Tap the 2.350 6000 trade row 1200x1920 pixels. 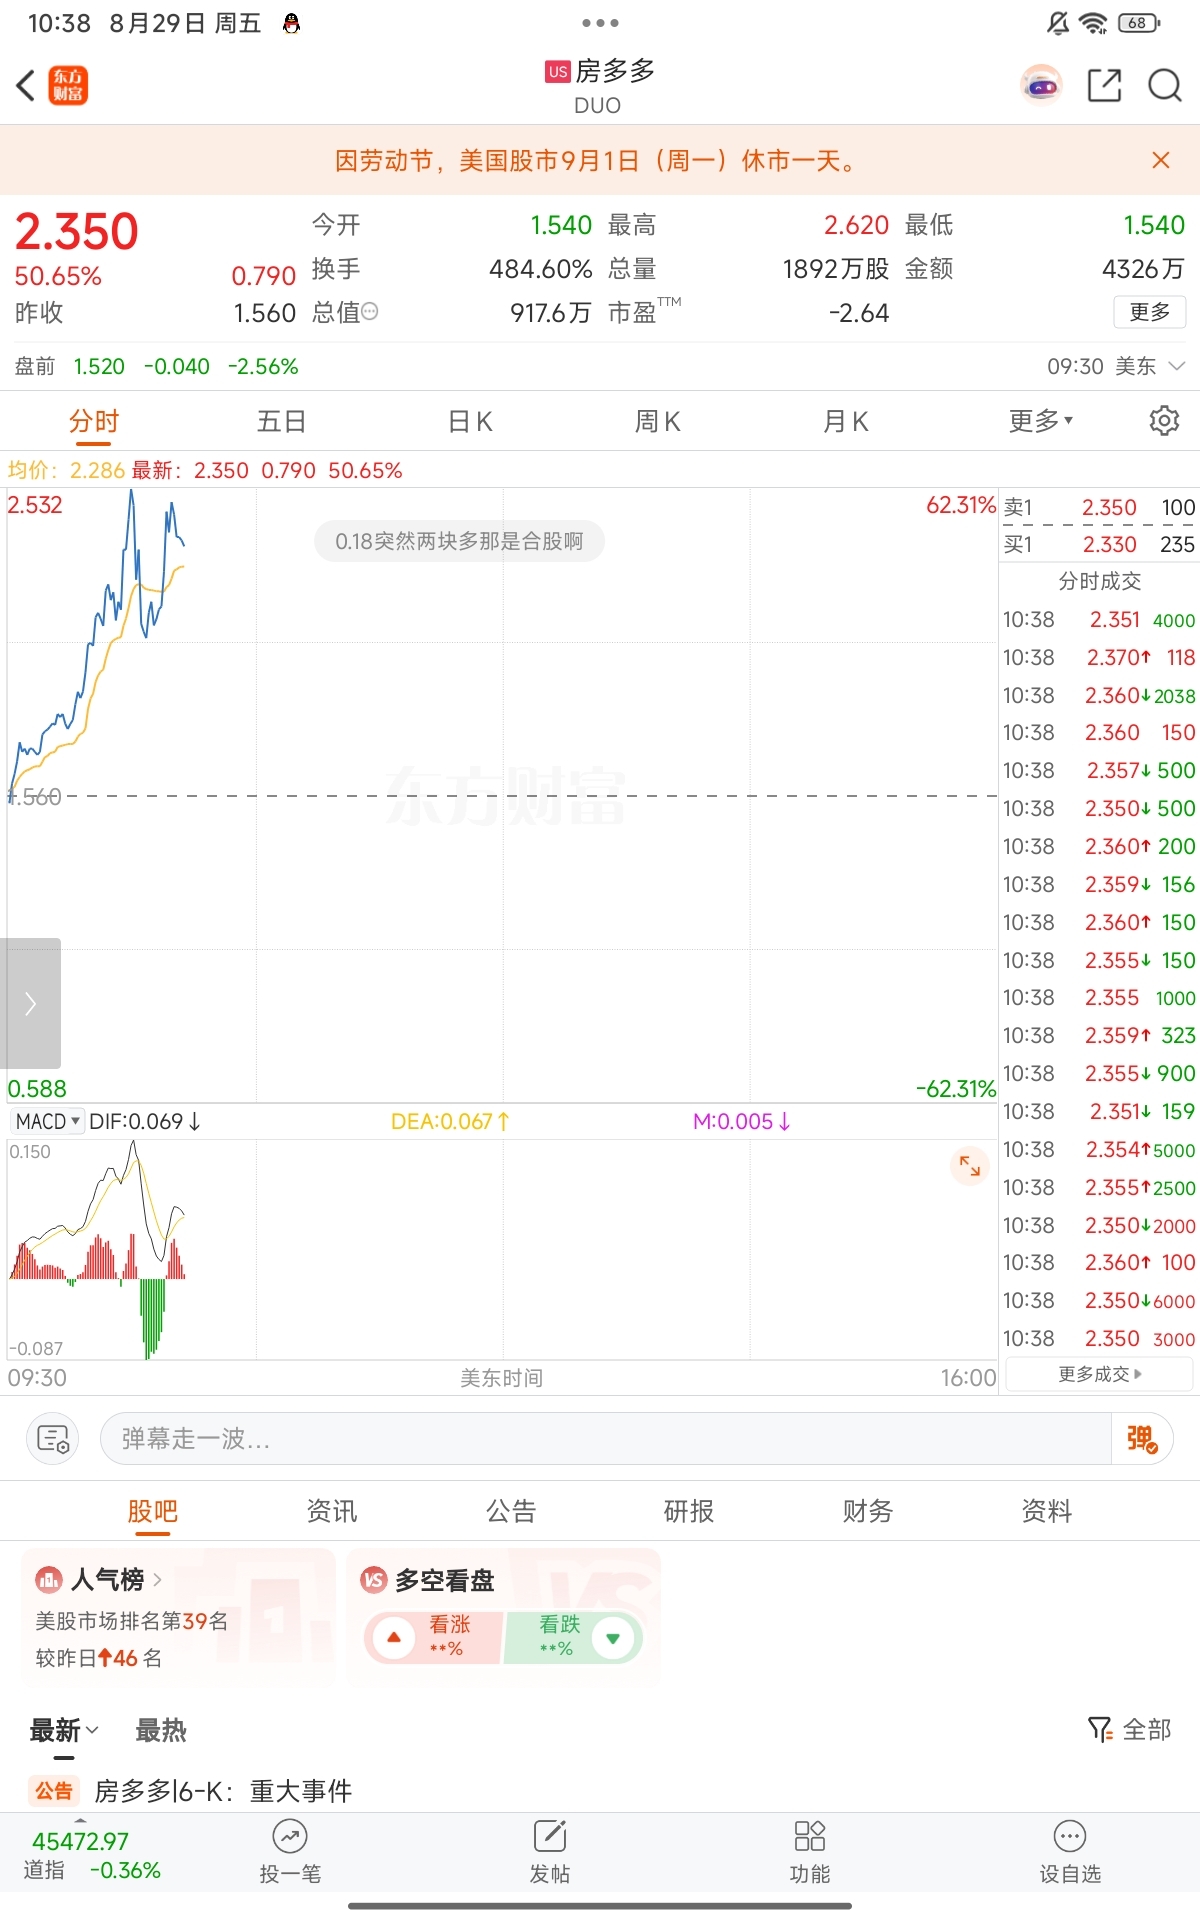[1099, 1300]
